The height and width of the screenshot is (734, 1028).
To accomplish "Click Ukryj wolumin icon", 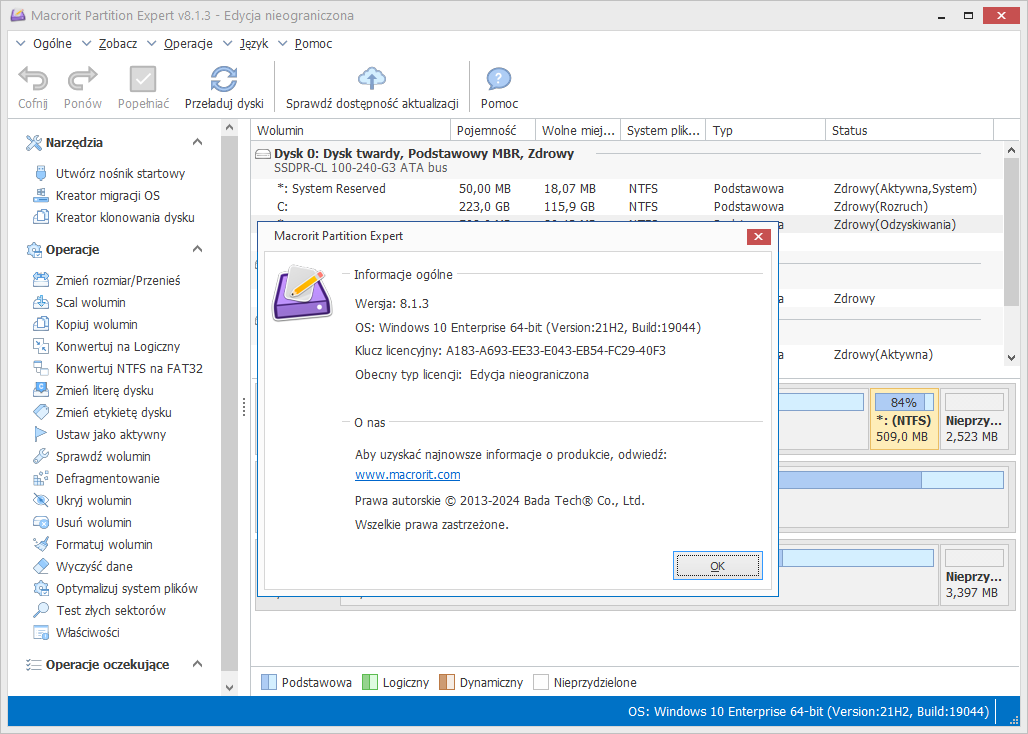I will tap(41, 500).
